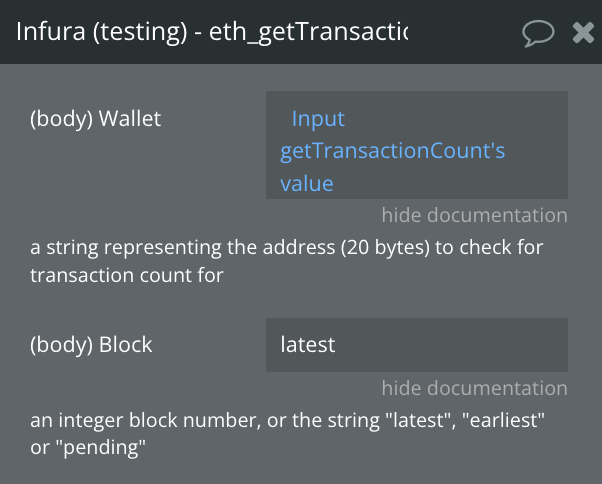602x484 pixels.
Task: Close the Infura property panel
Action: (583, 33)
